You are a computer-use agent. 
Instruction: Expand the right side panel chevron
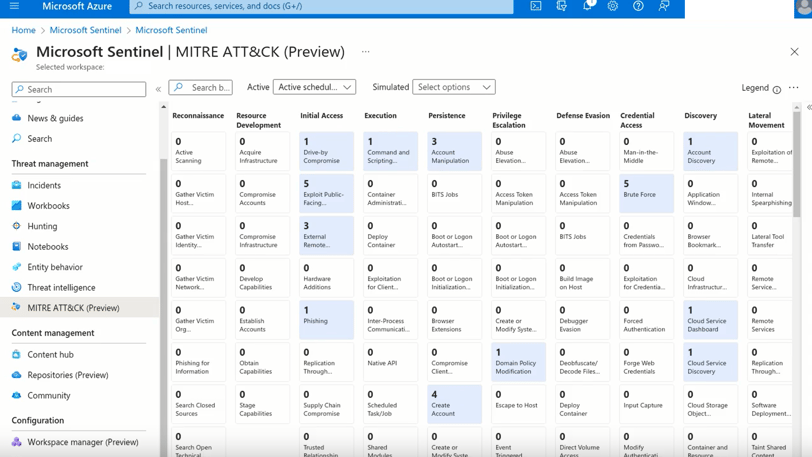click(809, 107)
